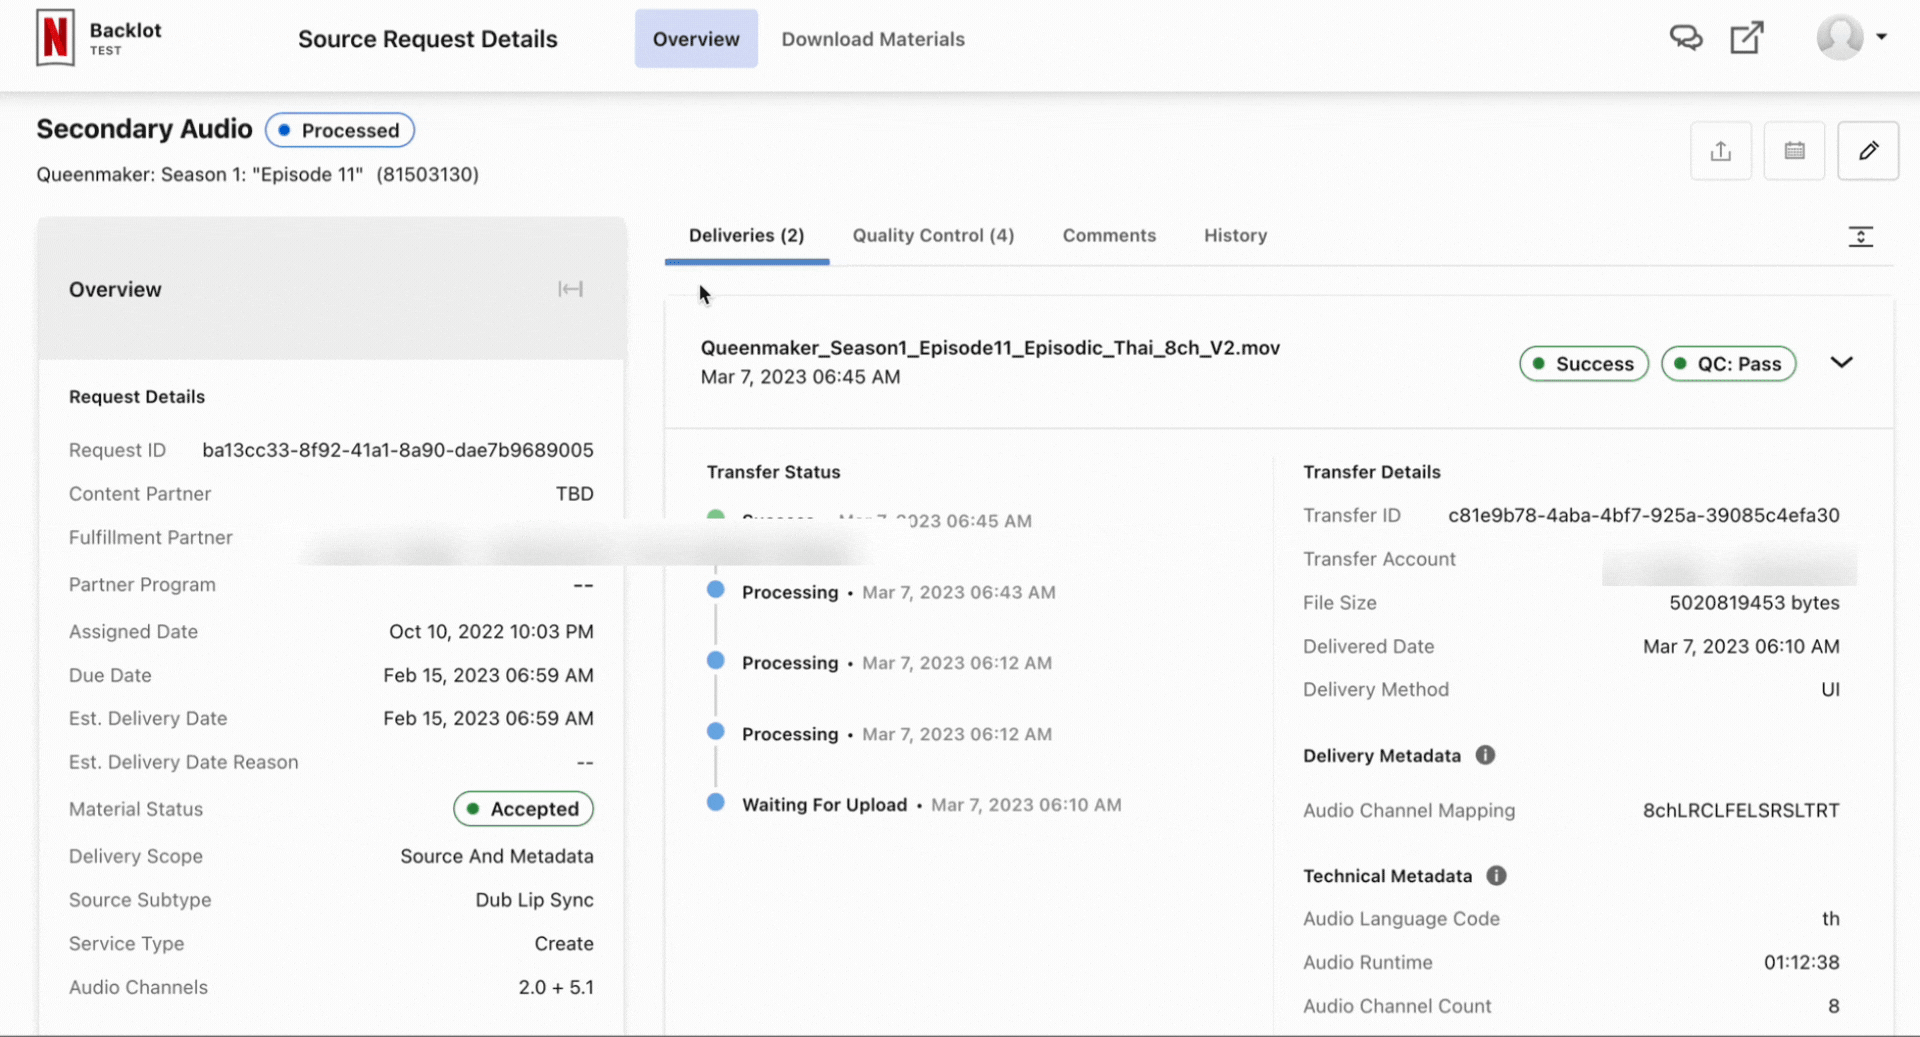
Task: Show Delivery Metadata info tooltip
Action: point(1485,755)
